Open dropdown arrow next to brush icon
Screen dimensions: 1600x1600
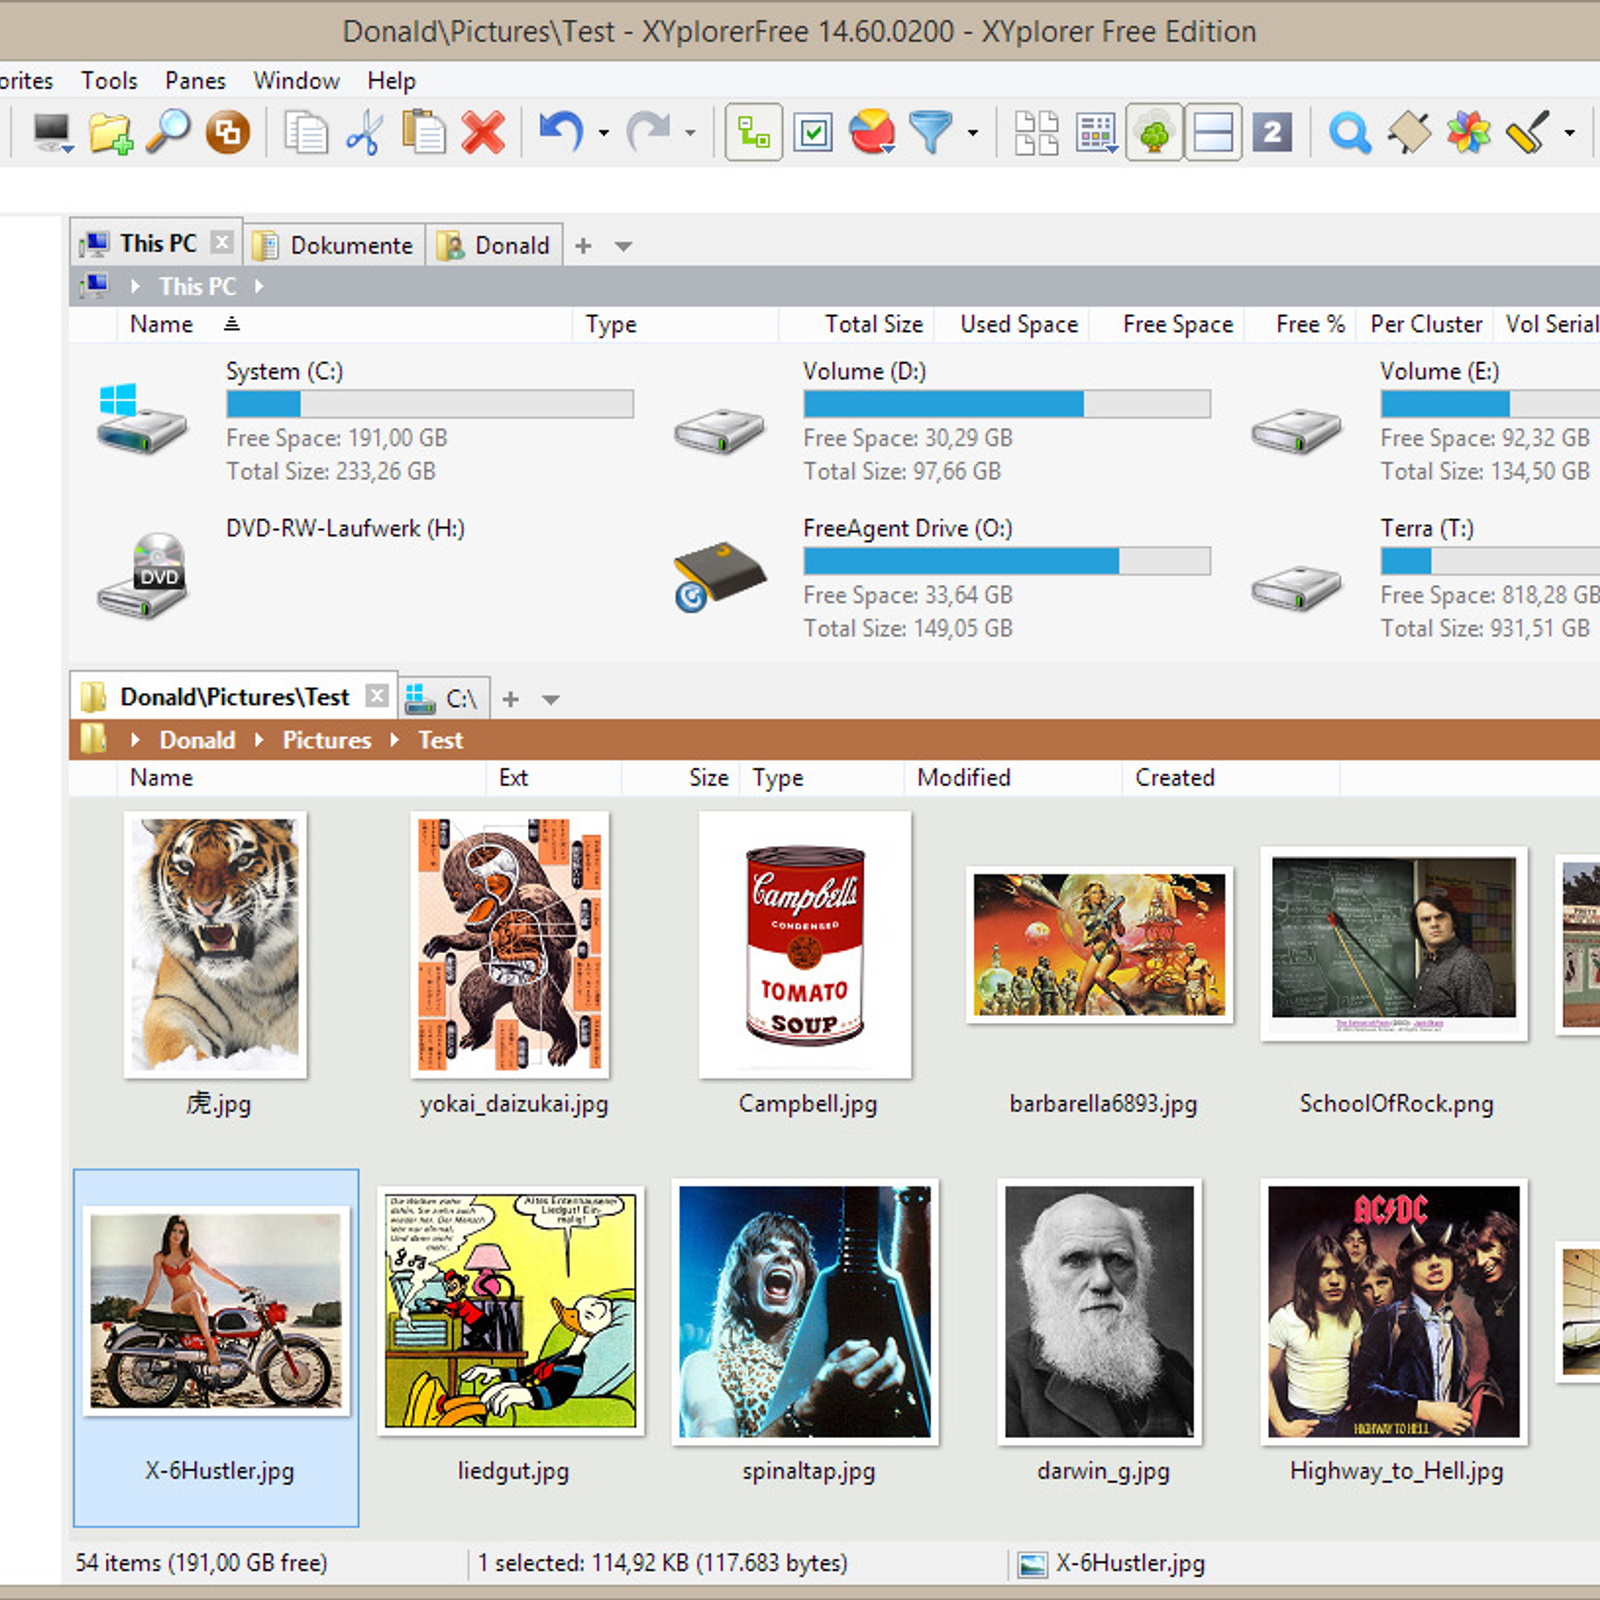1569,133
